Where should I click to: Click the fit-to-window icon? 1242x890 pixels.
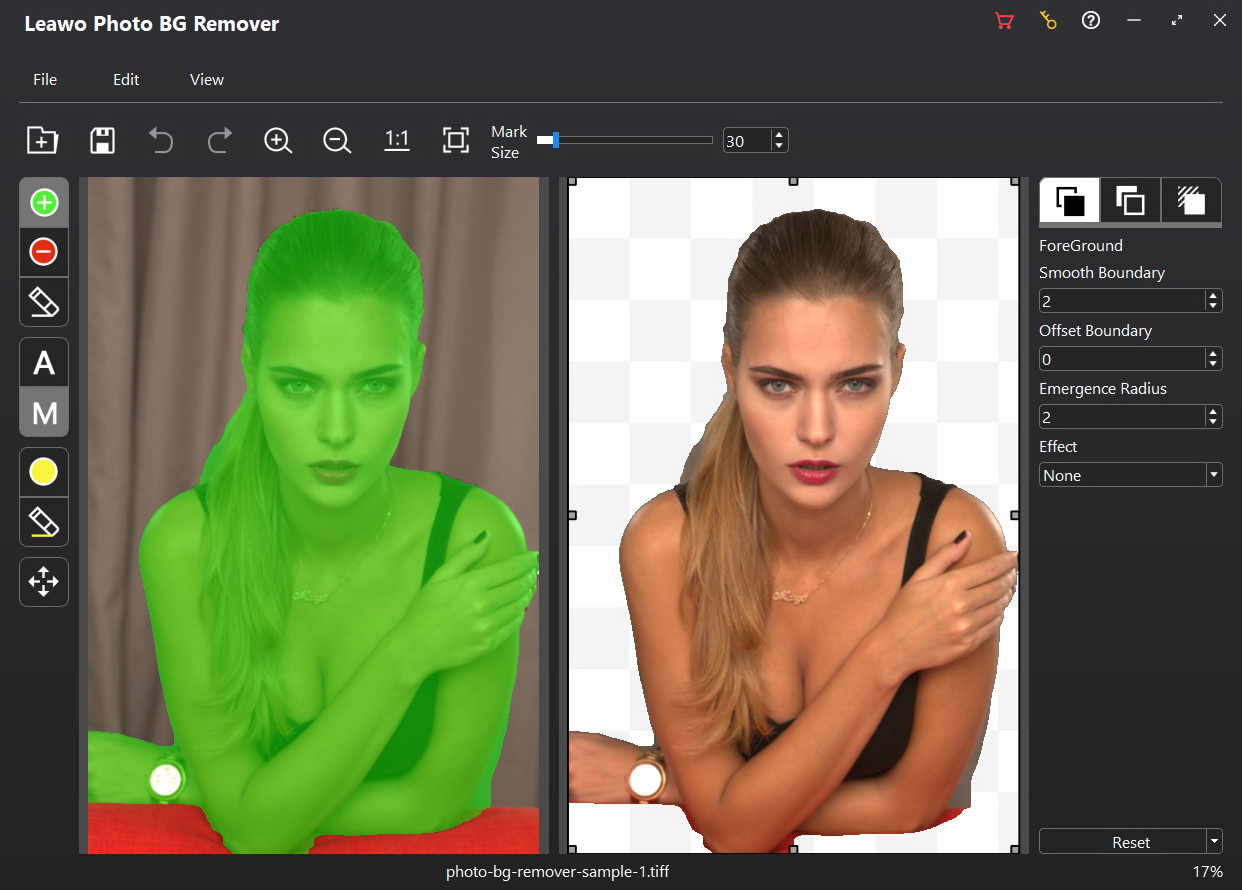pos(456,140)
